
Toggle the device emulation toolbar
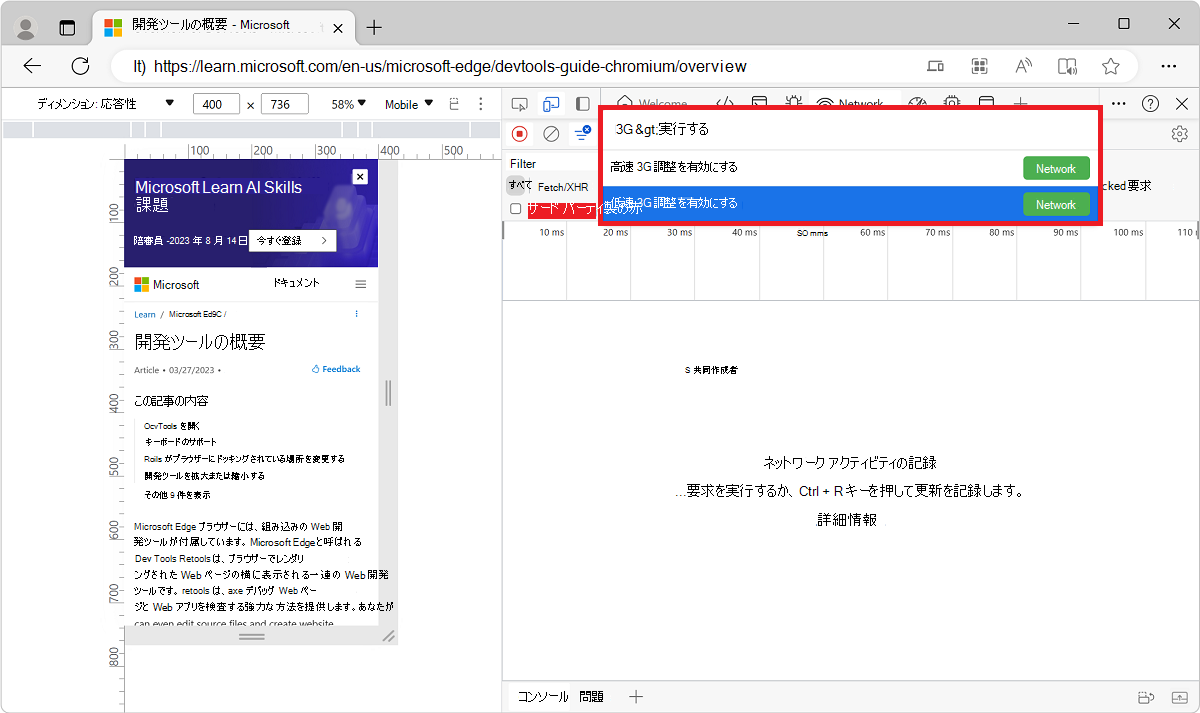click(551, 103)
